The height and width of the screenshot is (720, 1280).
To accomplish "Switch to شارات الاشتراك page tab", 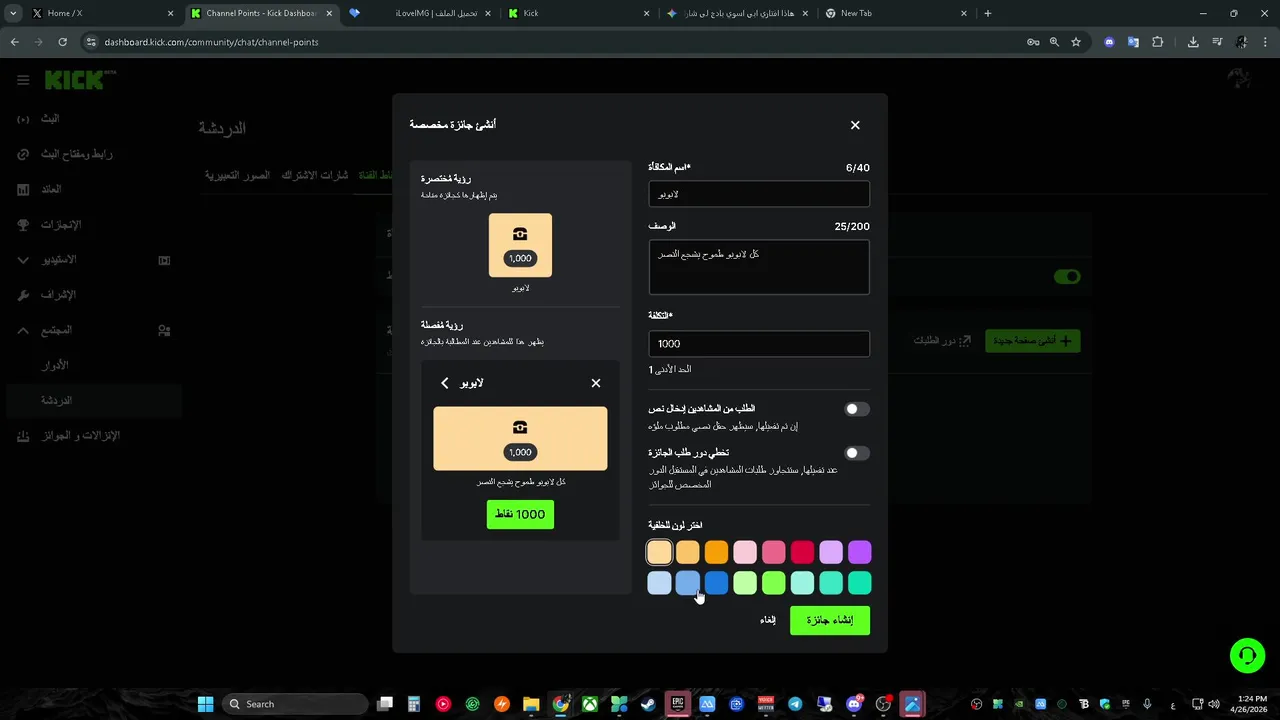I will [314, 175].
